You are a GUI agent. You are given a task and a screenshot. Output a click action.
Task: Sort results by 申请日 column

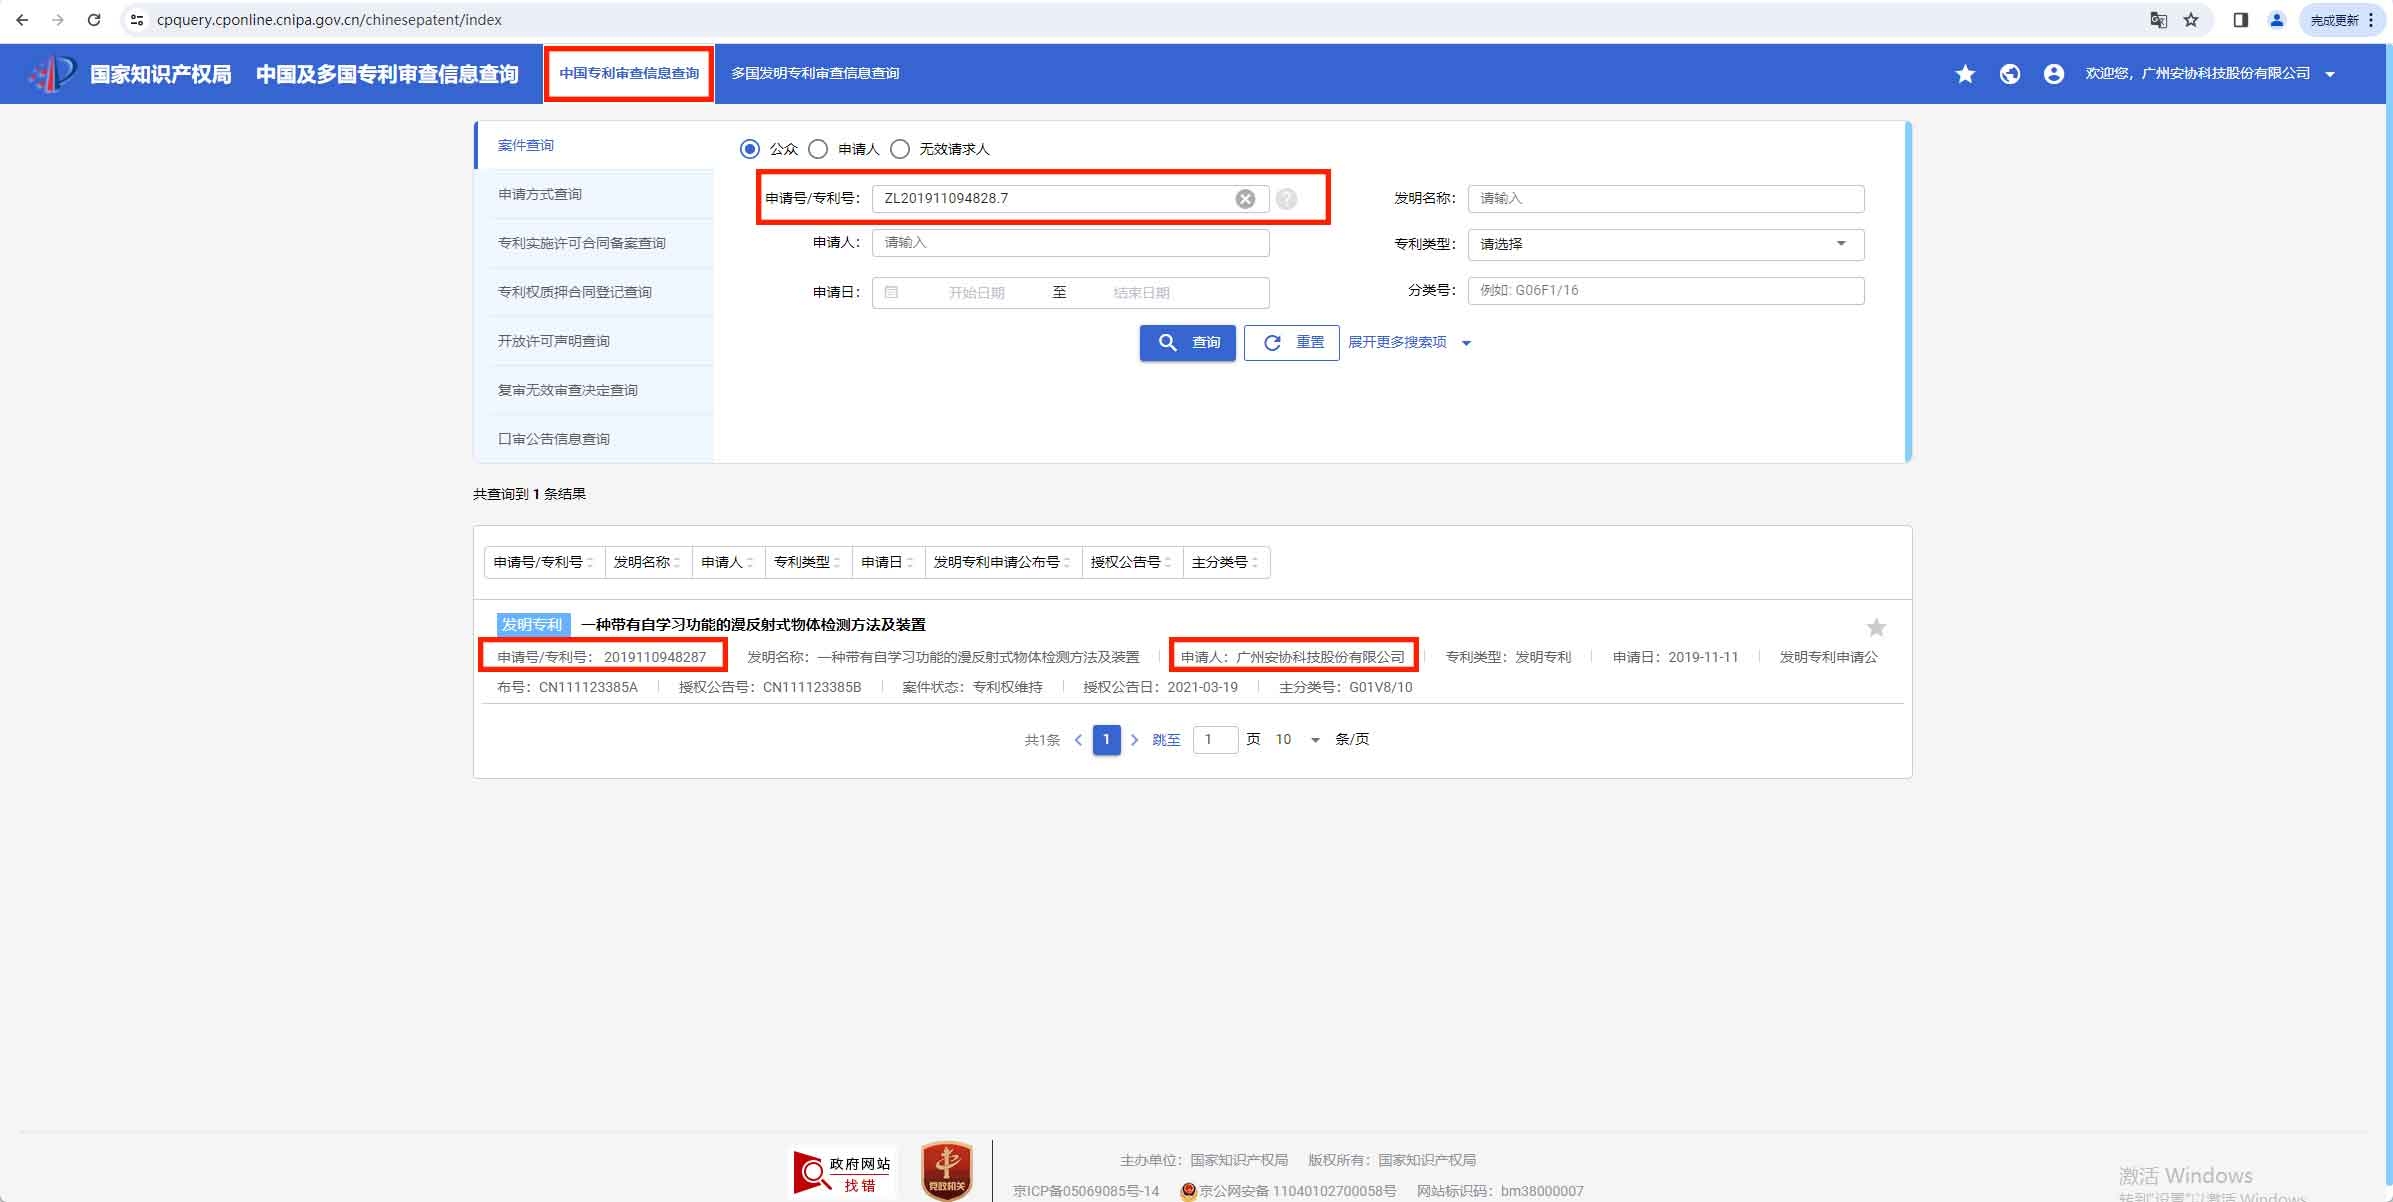(887, 562)
